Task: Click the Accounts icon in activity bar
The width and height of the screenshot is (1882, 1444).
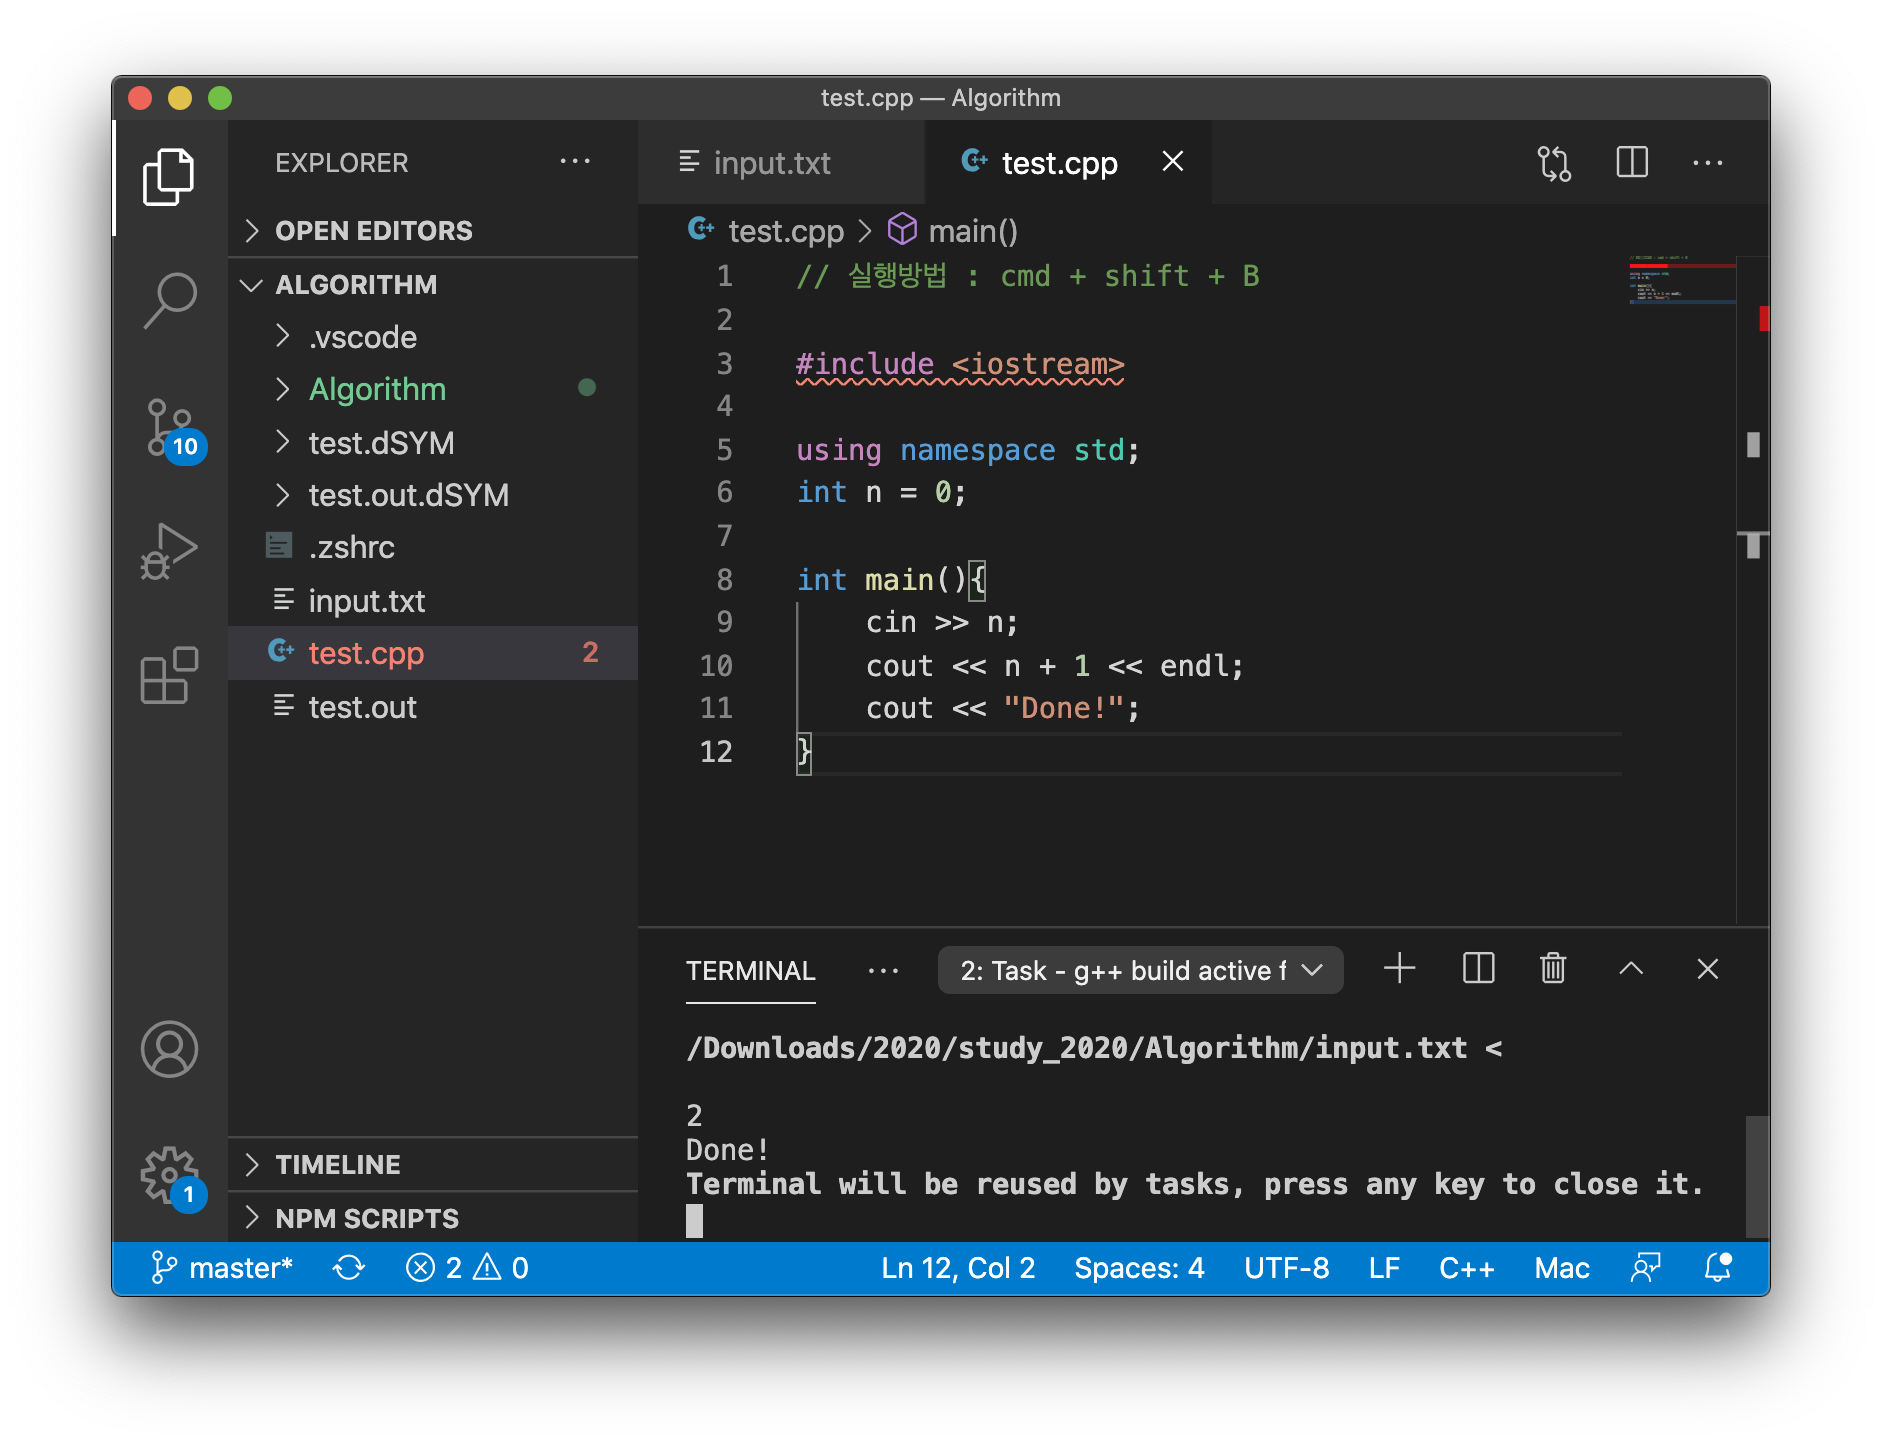Action: pos(170,1049)
